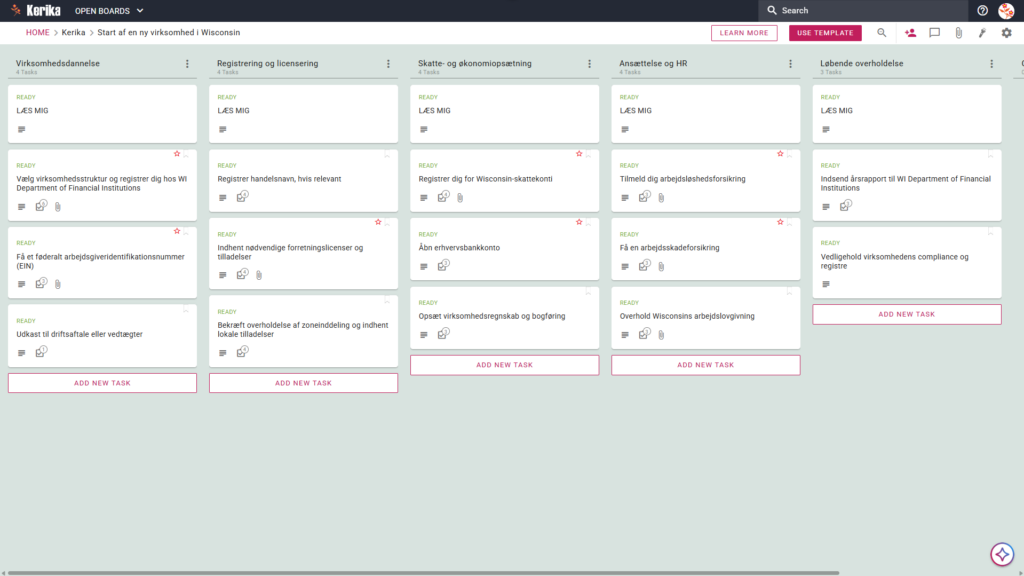This screenshot has width=1024, height=576.
Task: Open checklist icon on Bekræft overholdelse af zoneinddeling card
Action: [242, 352]
